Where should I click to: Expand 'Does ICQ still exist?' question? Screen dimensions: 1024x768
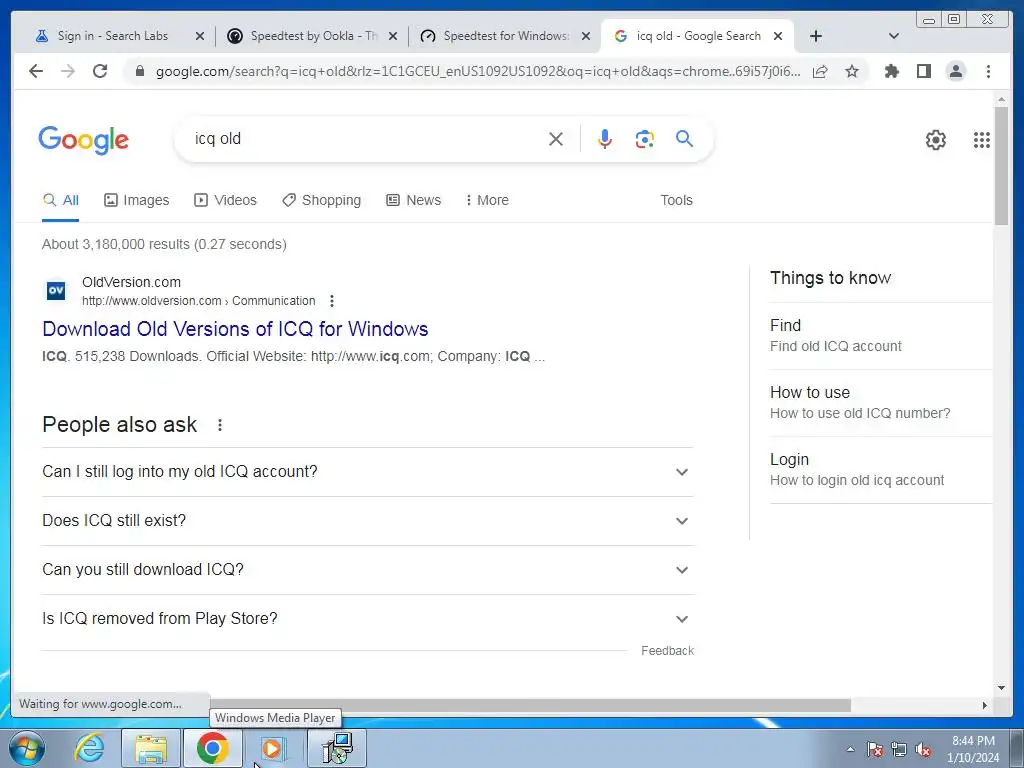367,520
